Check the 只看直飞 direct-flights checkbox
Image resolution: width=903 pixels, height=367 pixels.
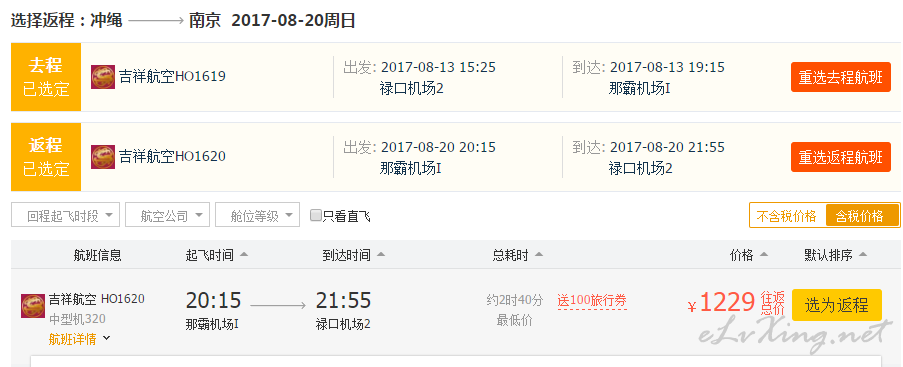click(x=316, y=215)
